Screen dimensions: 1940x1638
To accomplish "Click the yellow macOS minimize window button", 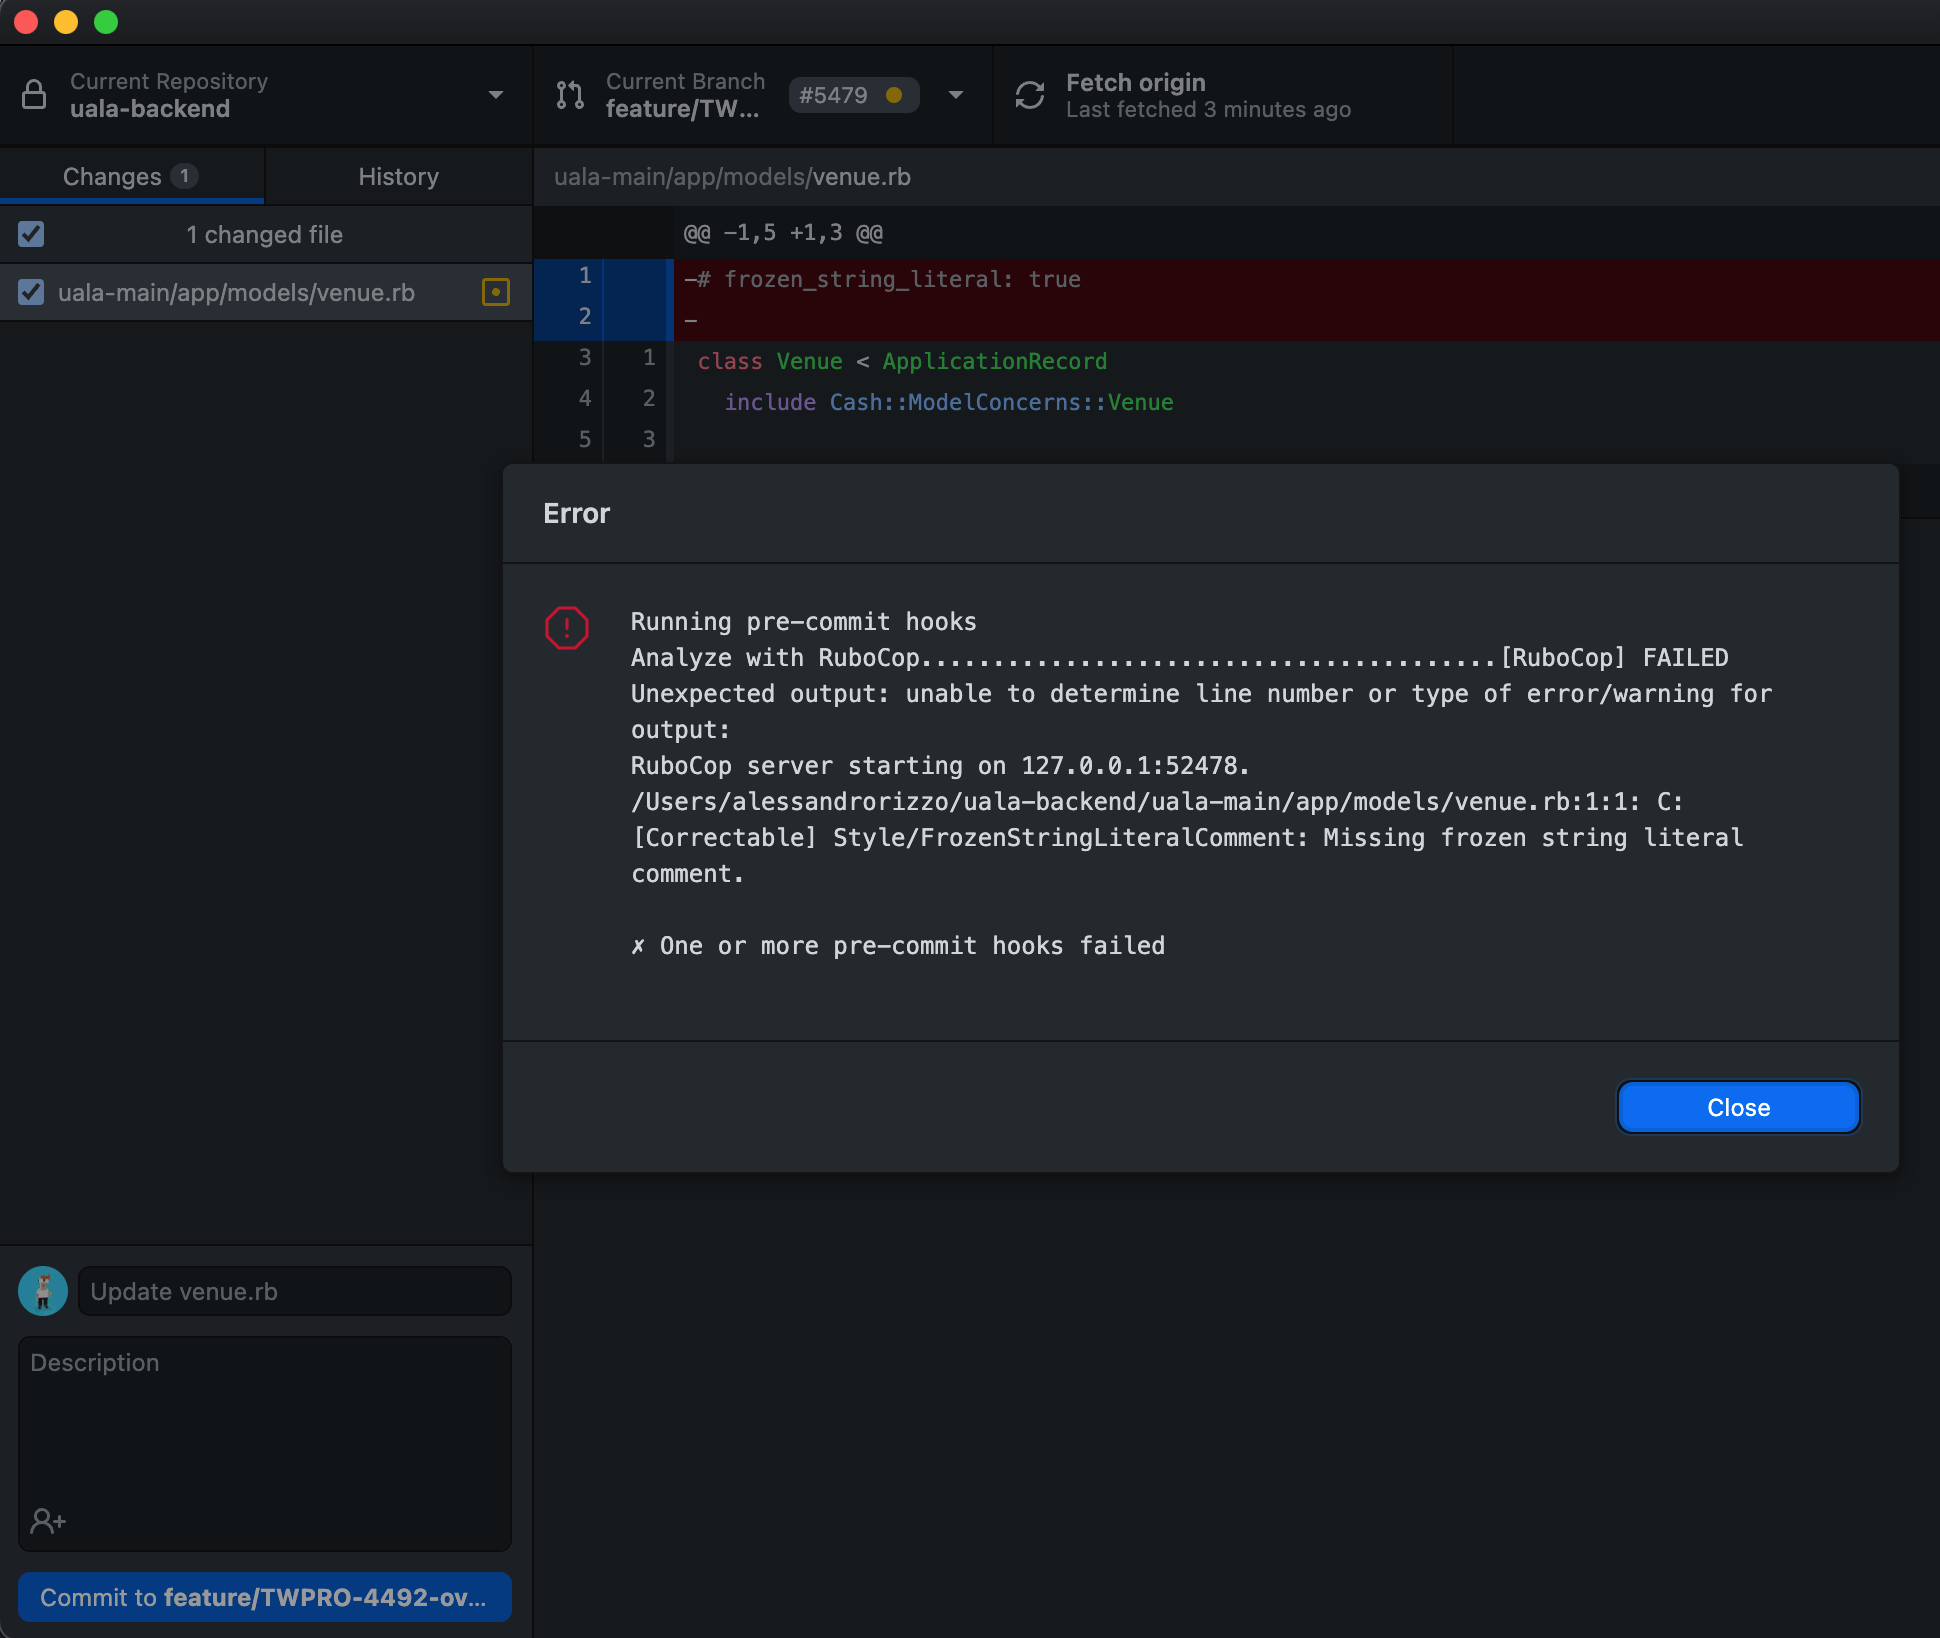I will point(66,22).
